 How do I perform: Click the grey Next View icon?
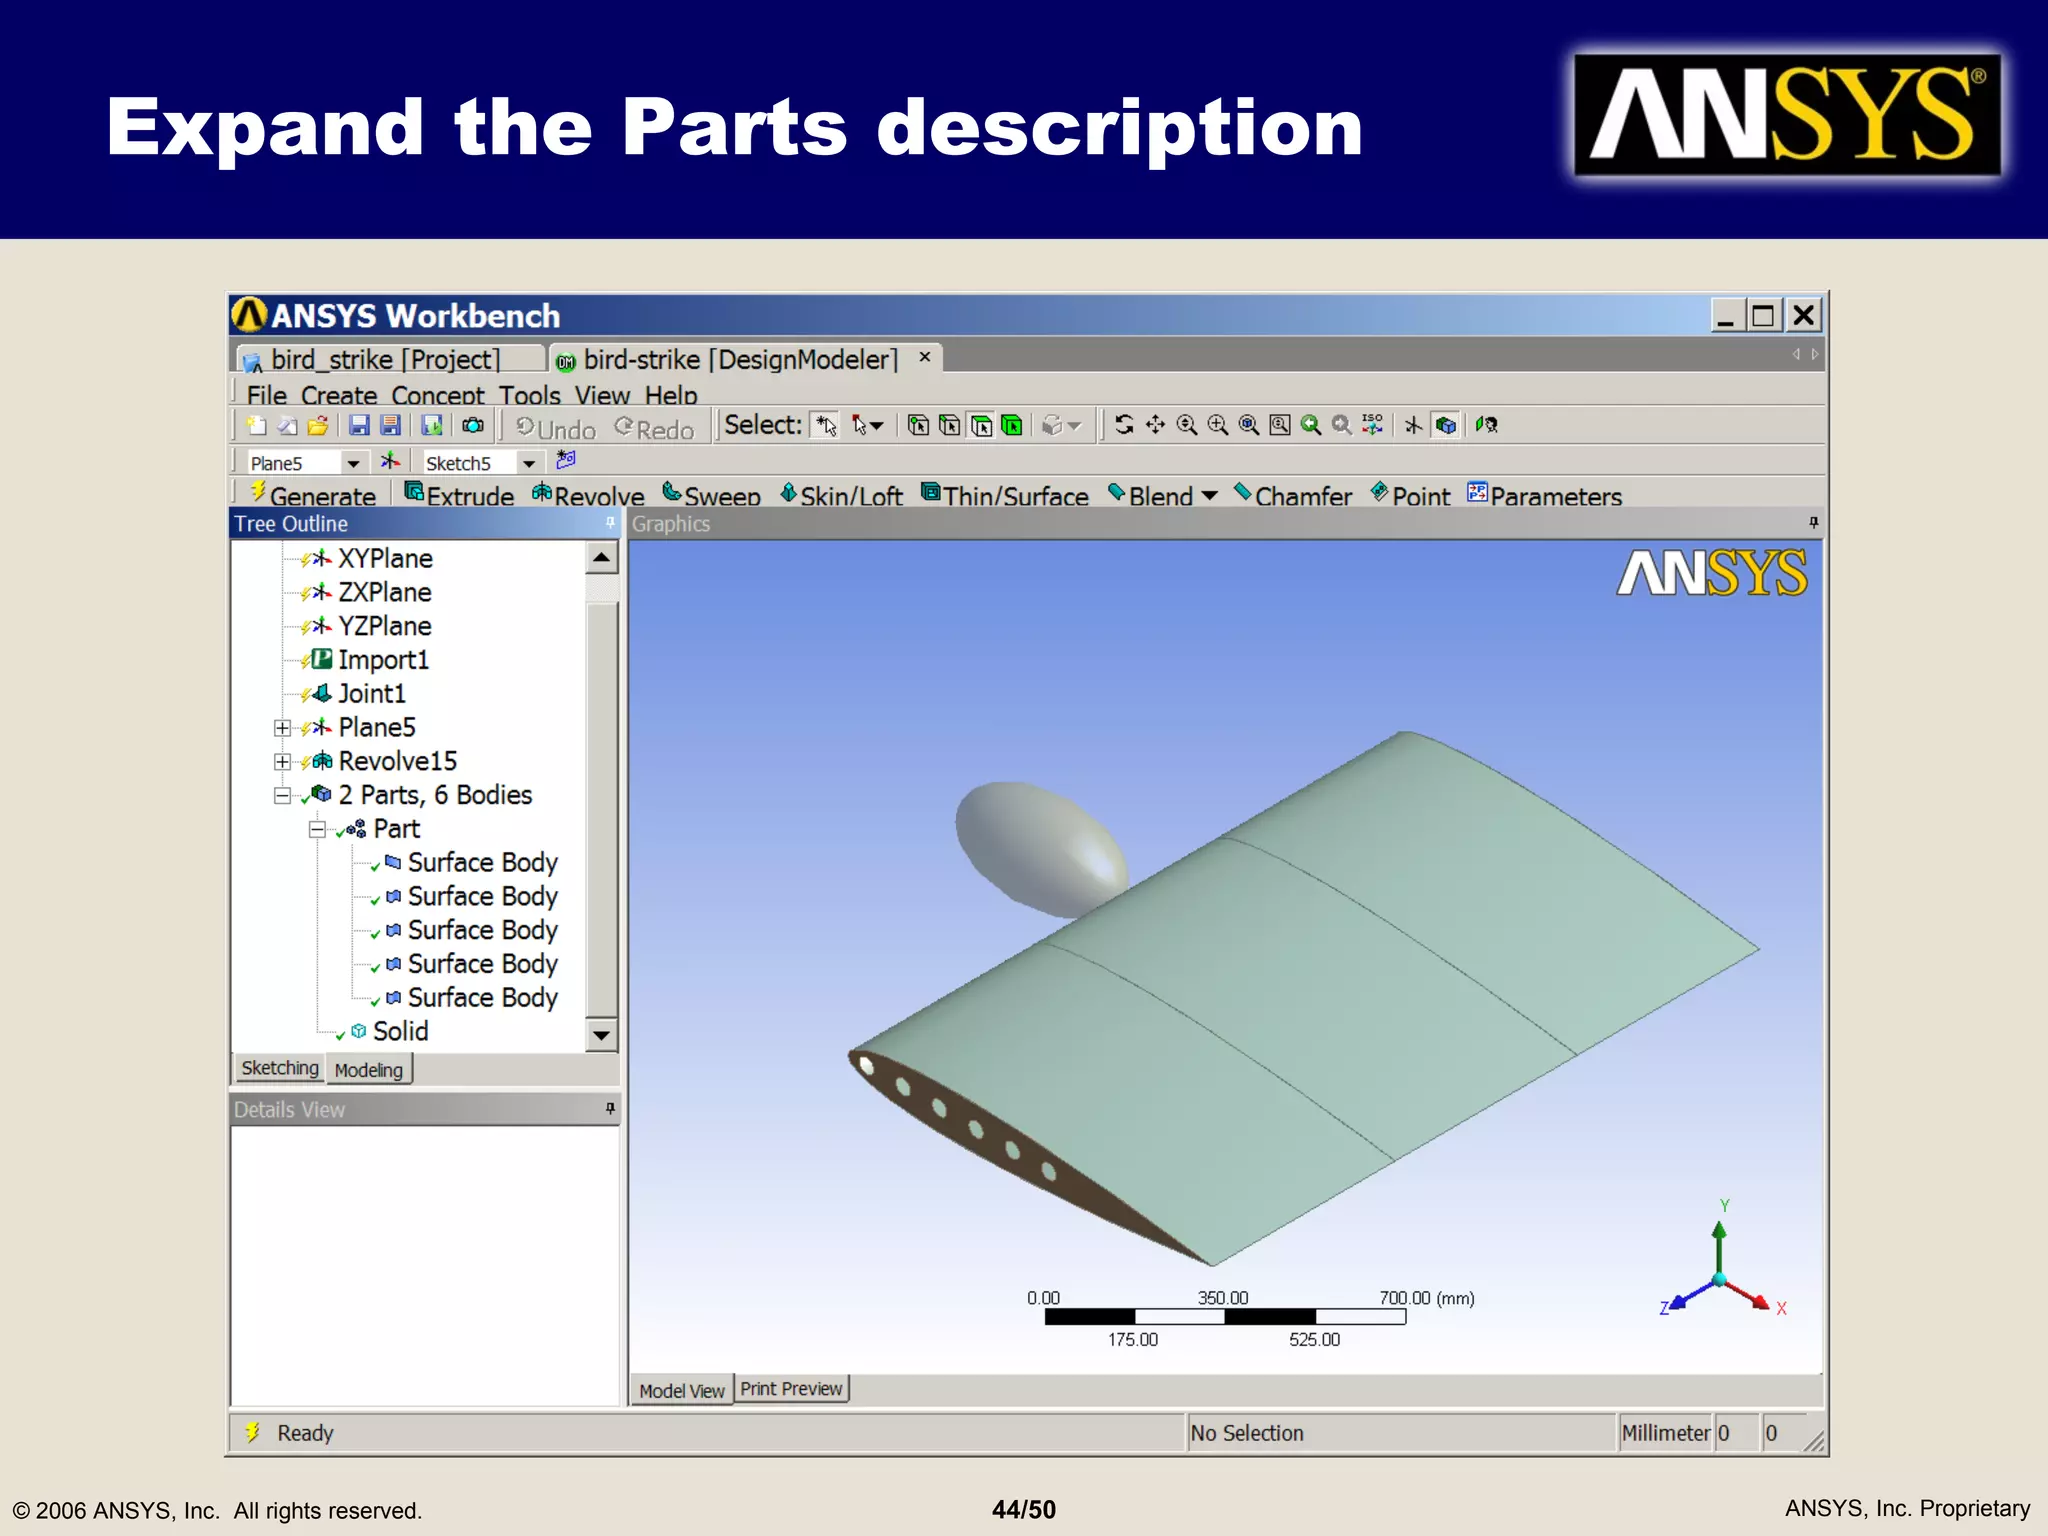(x=1341, y=425)
